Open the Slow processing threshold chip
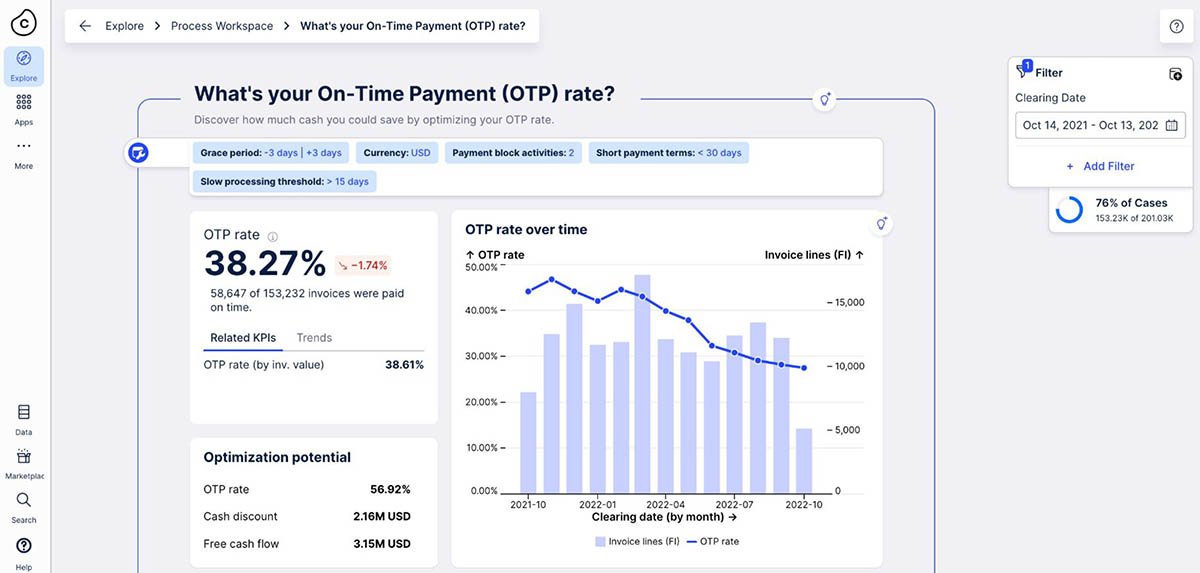The image size is (1200, 573). 284,181
